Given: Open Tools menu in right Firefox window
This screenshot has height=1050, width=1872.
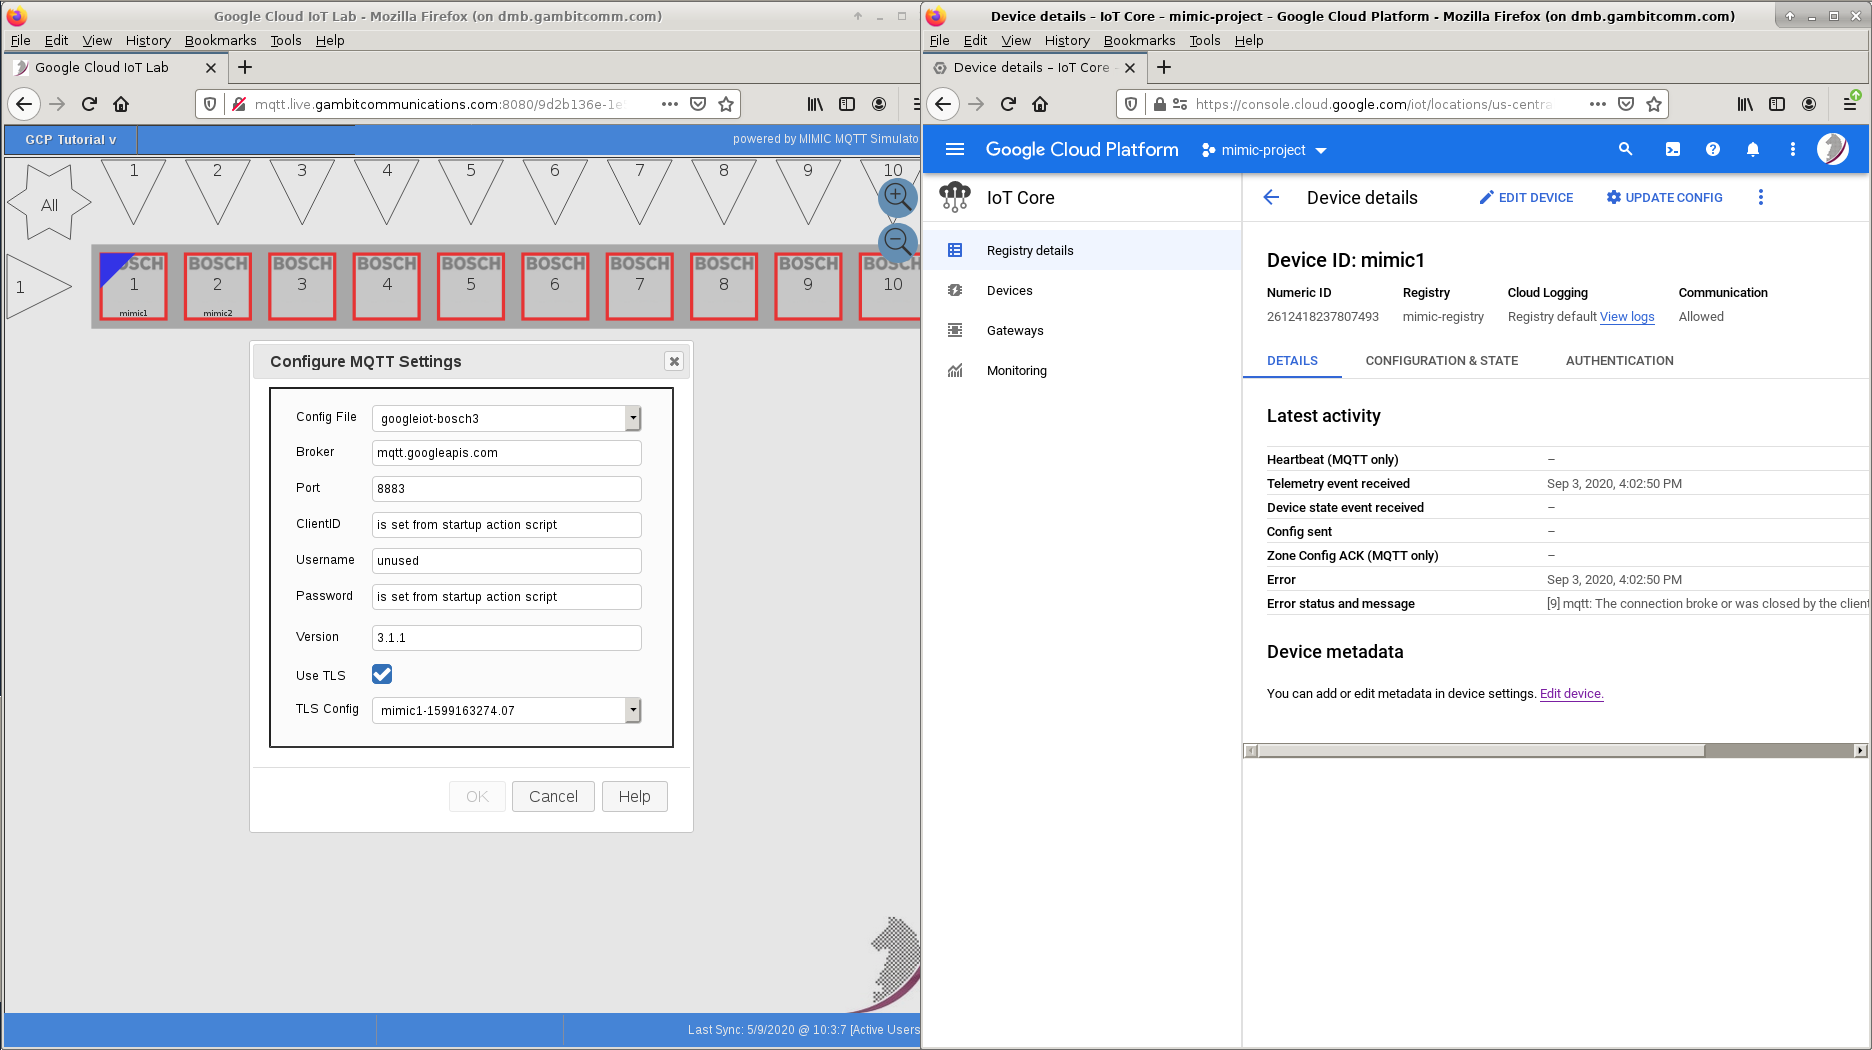Looking at the screenshot, I should [x=1204, y=40].
